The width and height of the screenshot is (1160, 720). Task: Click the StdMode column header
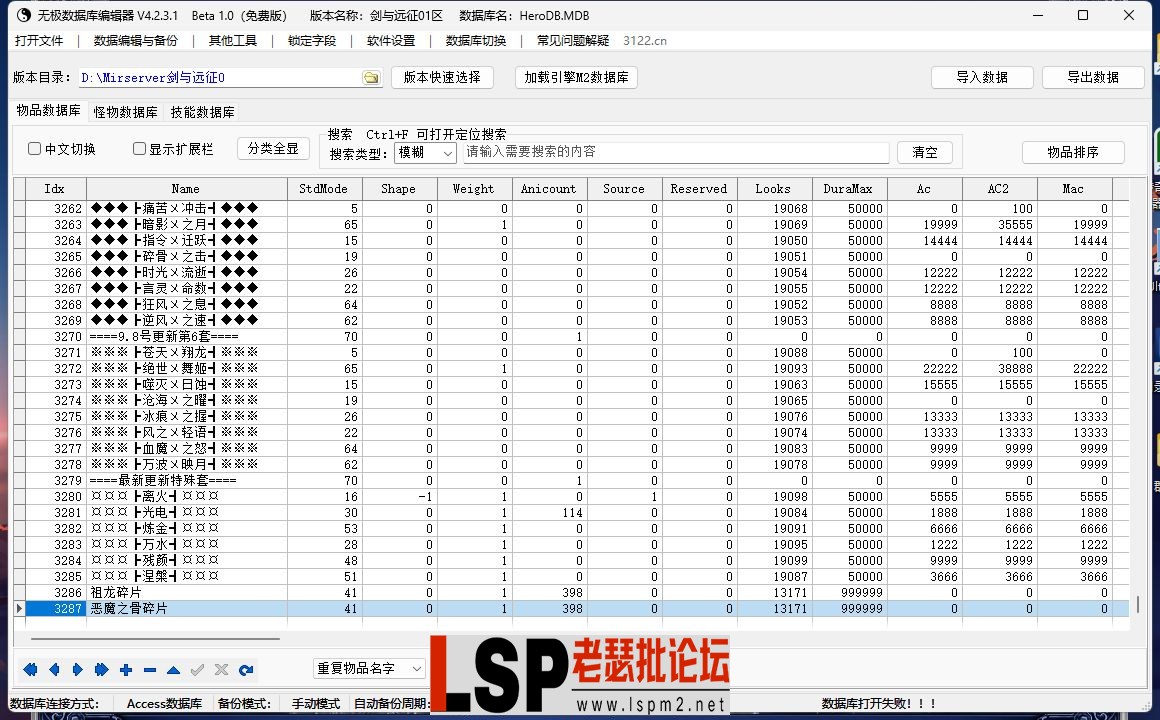323,189
